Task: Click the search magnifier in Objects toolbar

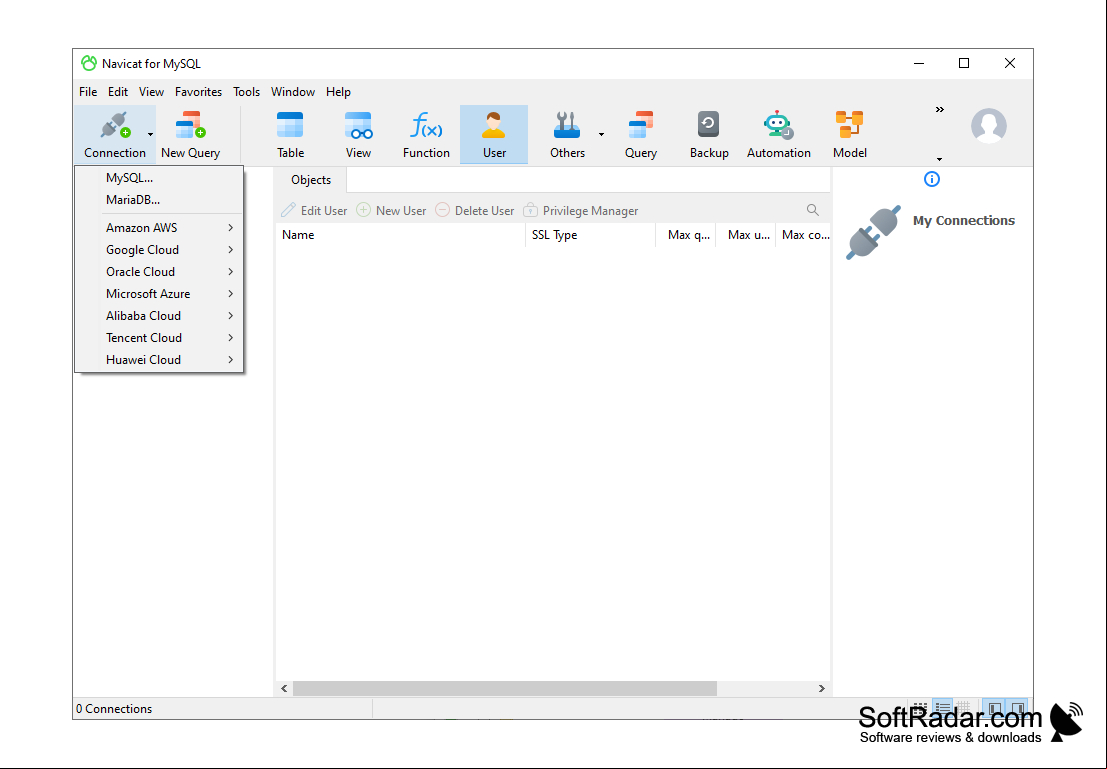Action: coord(813,210)
